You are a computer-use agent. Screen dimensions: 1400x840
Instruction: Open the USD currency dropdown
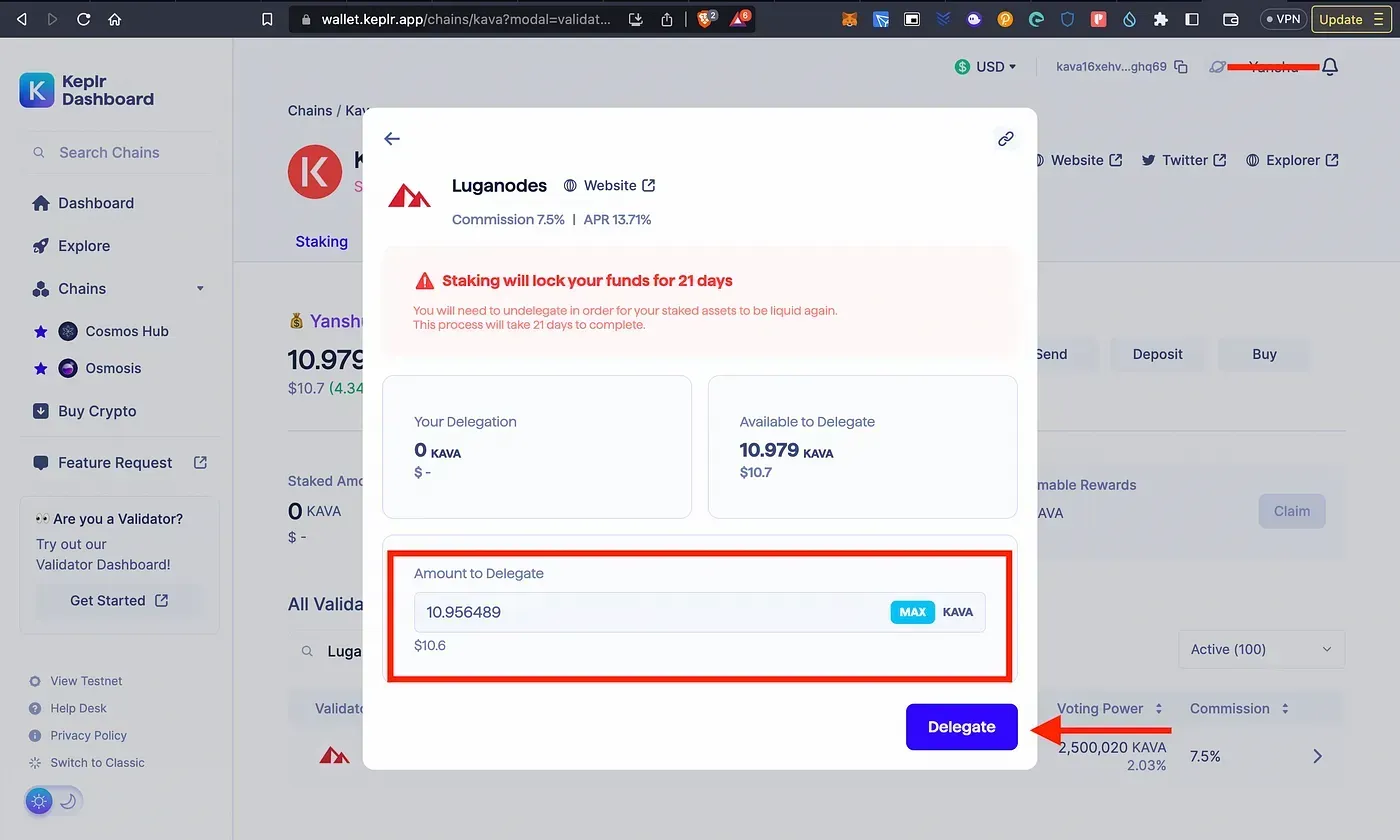click(986, 67)
